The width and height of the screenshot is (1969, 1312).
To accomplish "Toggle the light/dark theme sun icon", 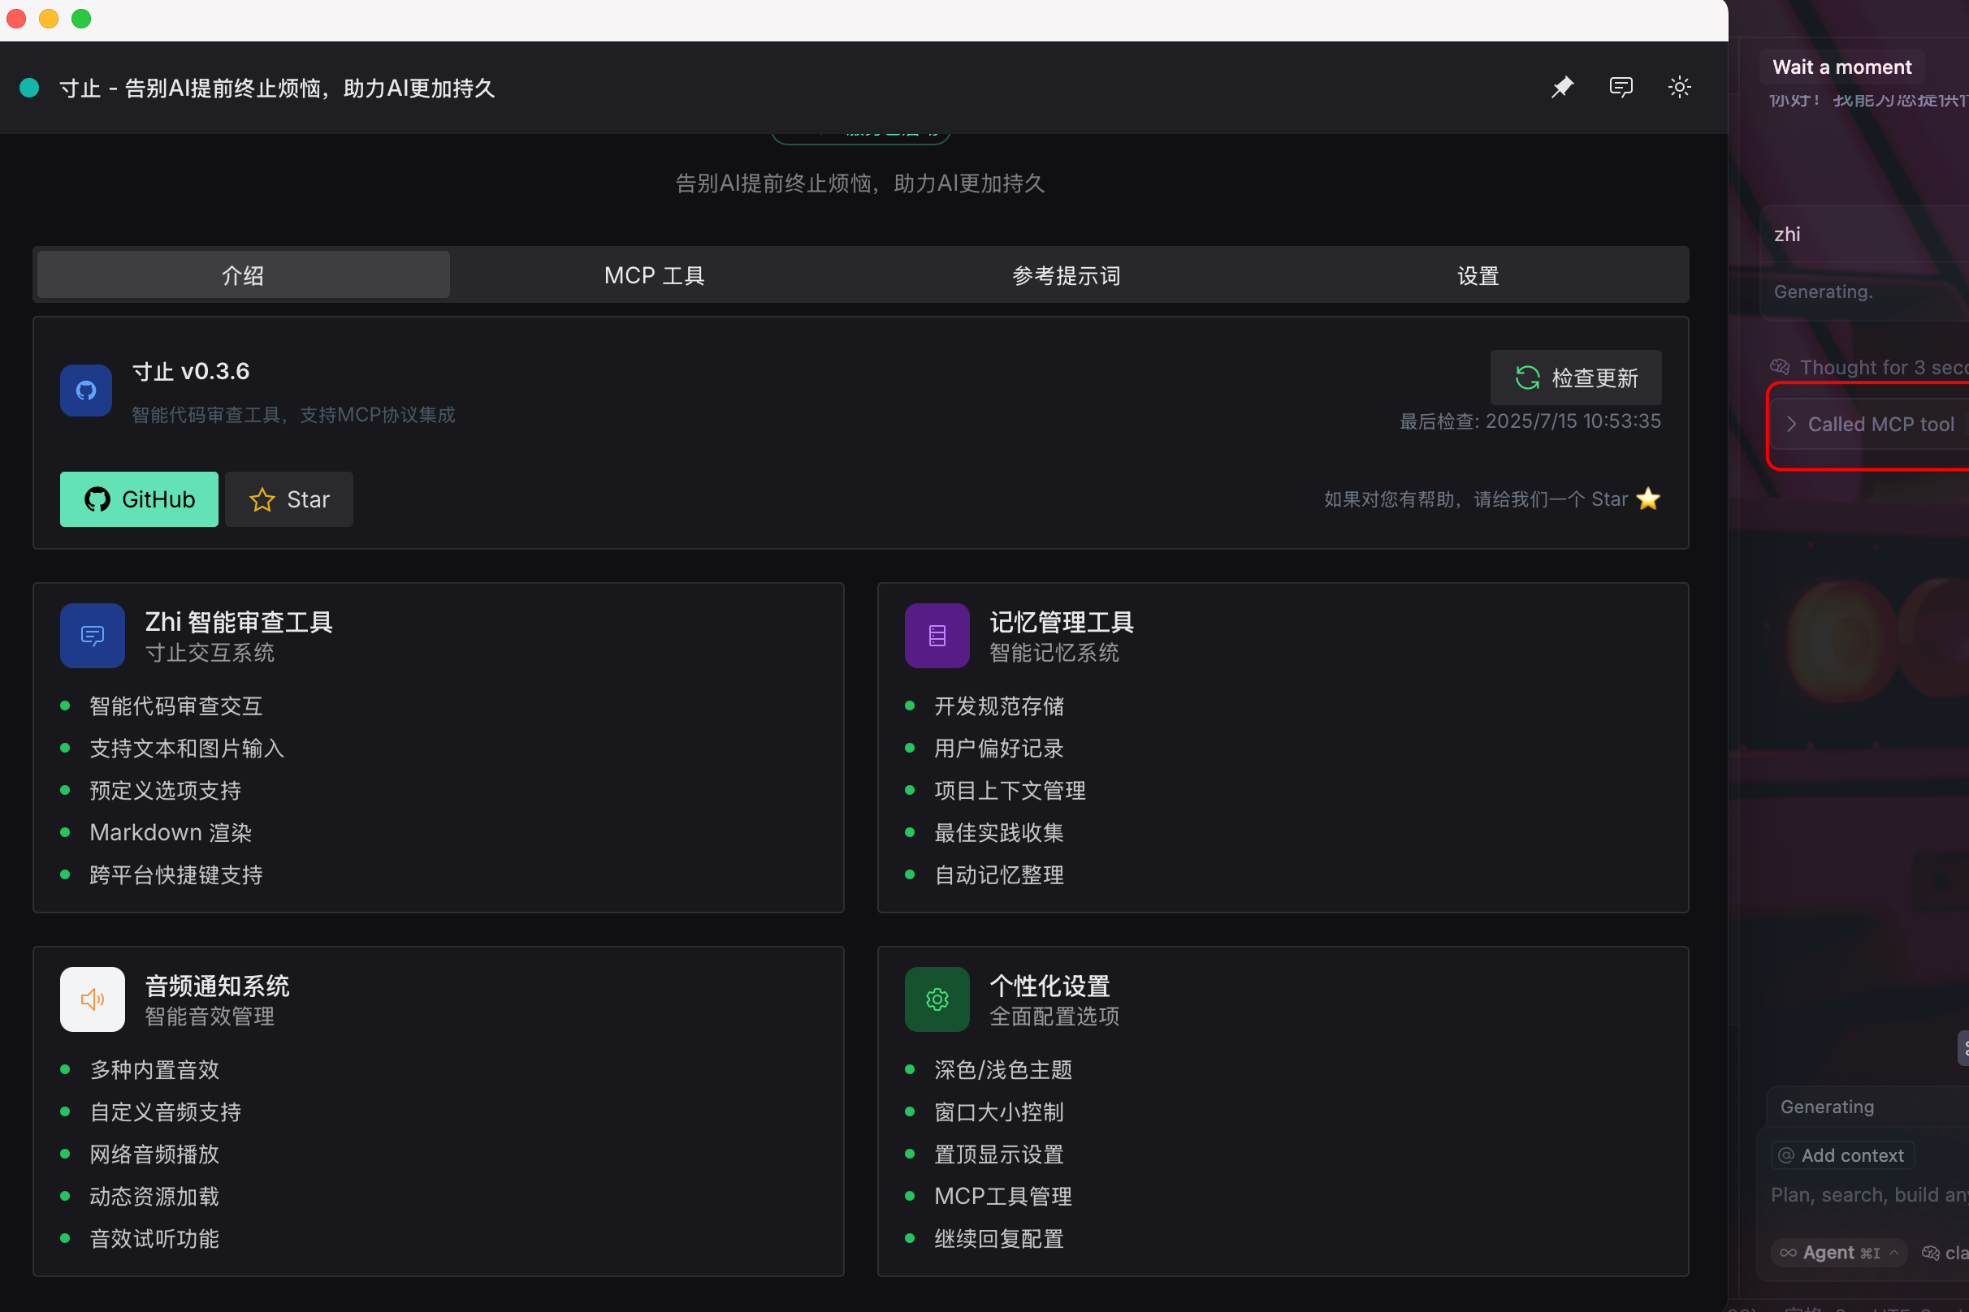I will (x=1679, y=87).
